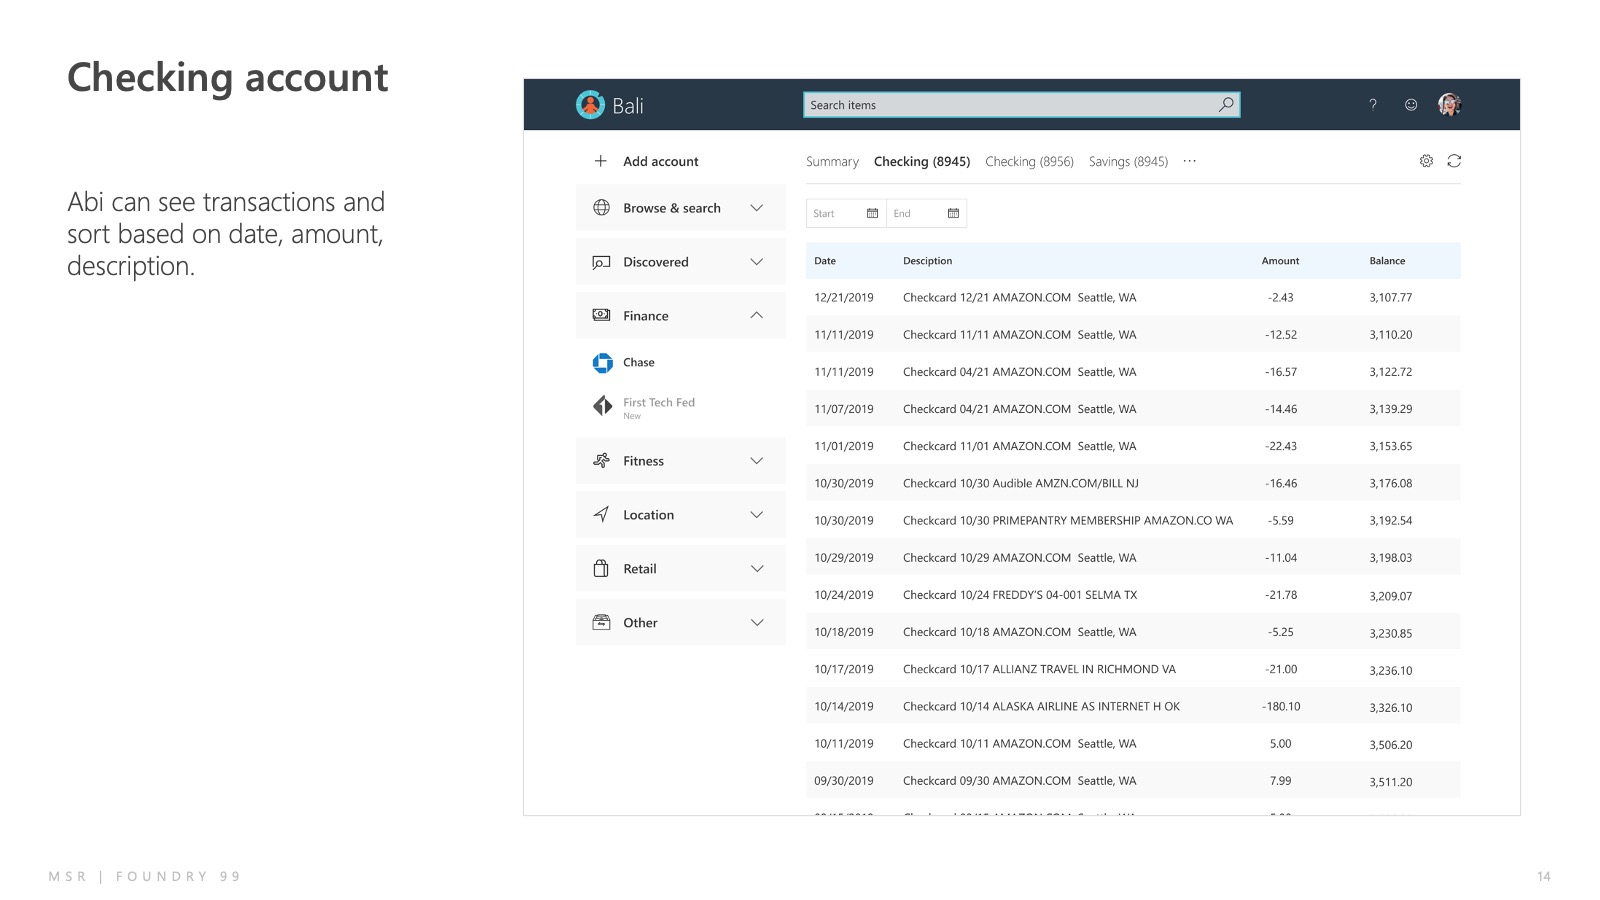Screen dimensions: 1600x900
Task: Switch to the Savings (8945) tab
Action: click(x=1128, y=162)
